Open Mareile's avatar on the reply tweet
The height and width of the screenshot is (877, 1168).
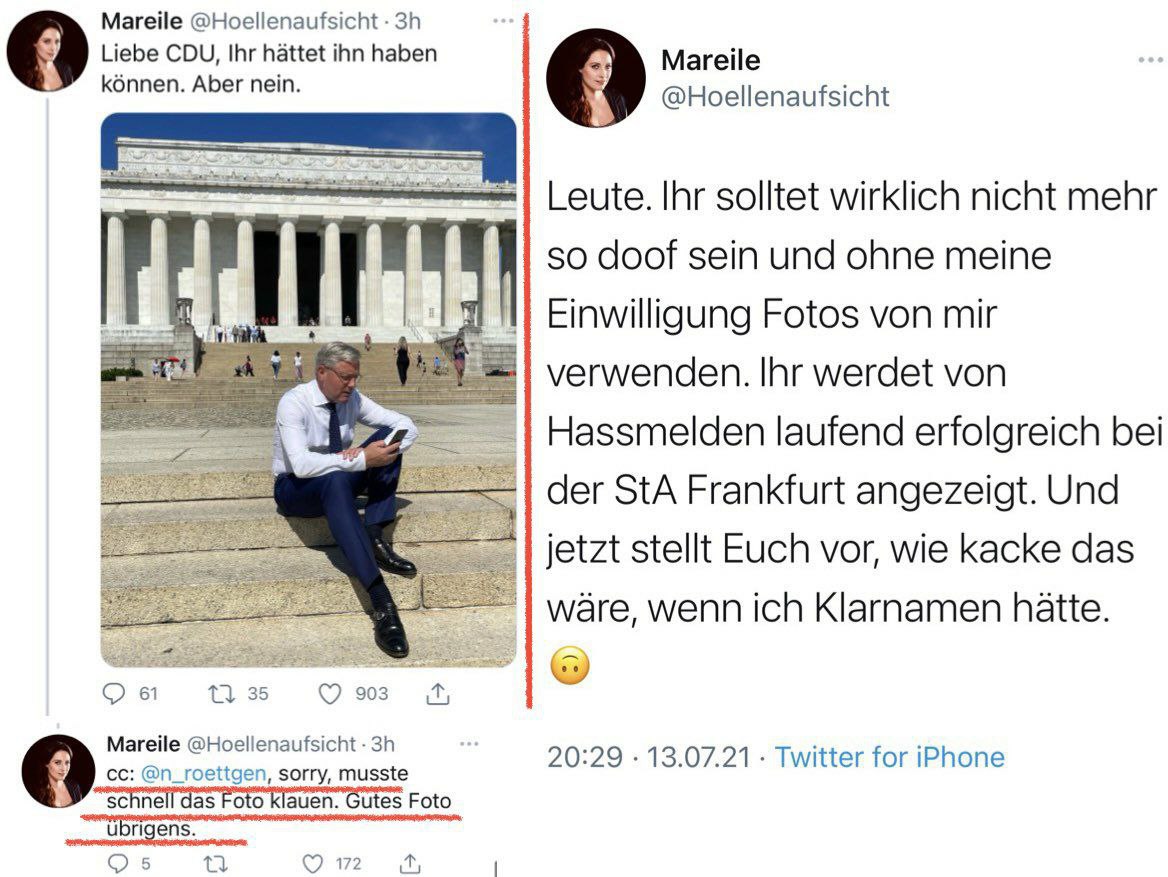(58, 771)
